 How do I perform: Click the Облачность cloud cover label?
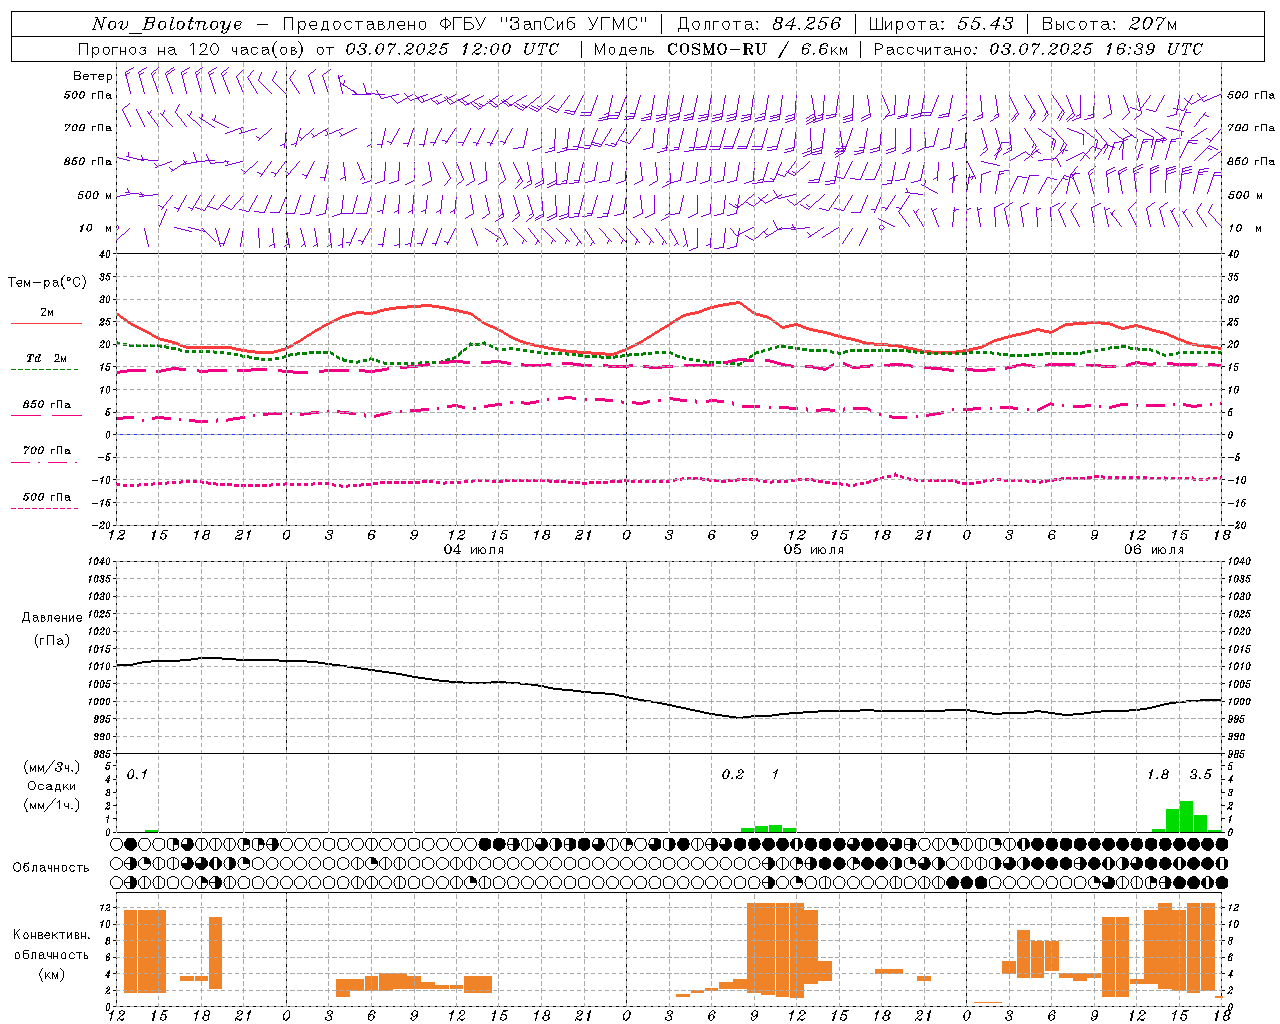point(51,867)
